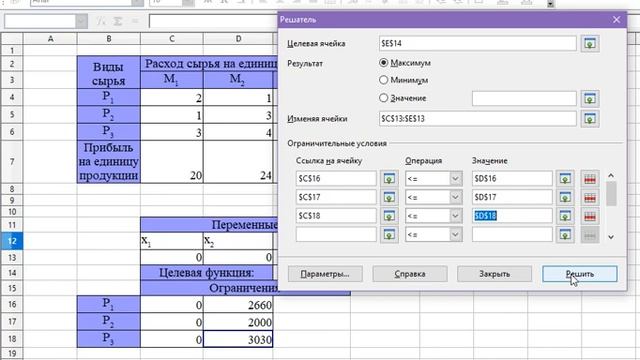
Task: Click cell containing 3030
Action: 238,339
